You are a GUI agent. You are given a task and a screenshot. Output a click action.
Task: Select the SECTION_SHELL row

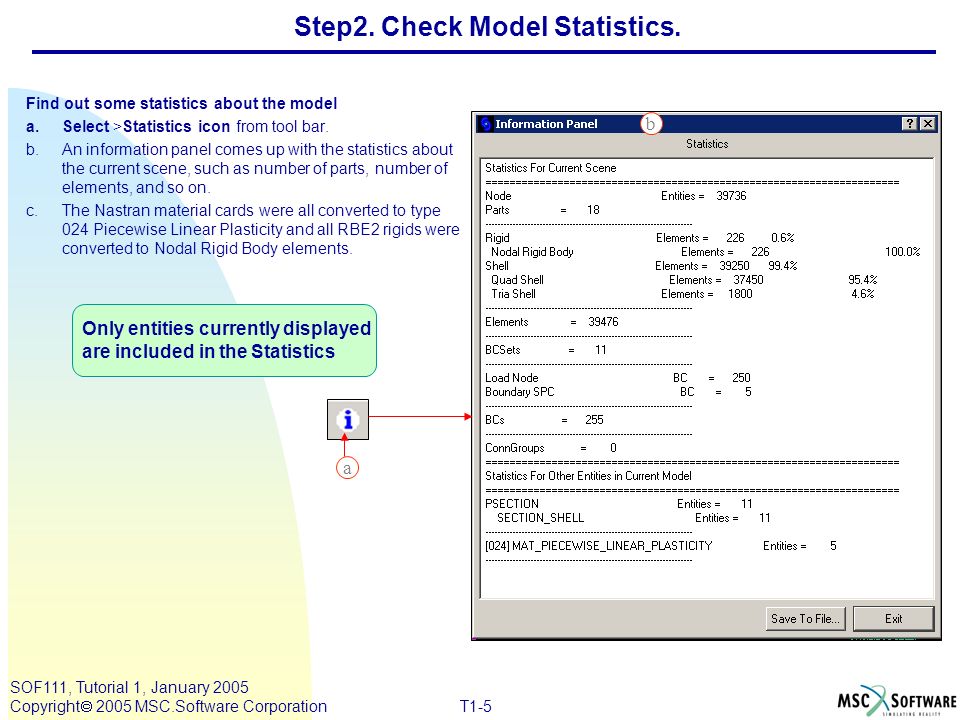pos(634,518)
